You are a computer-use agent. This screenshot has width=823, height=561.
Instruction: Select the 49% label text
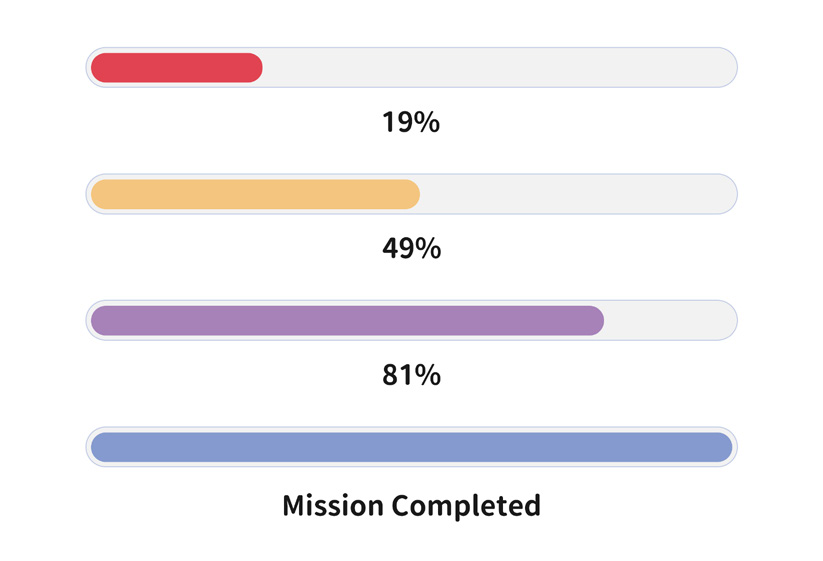click(x=411, y=248)
